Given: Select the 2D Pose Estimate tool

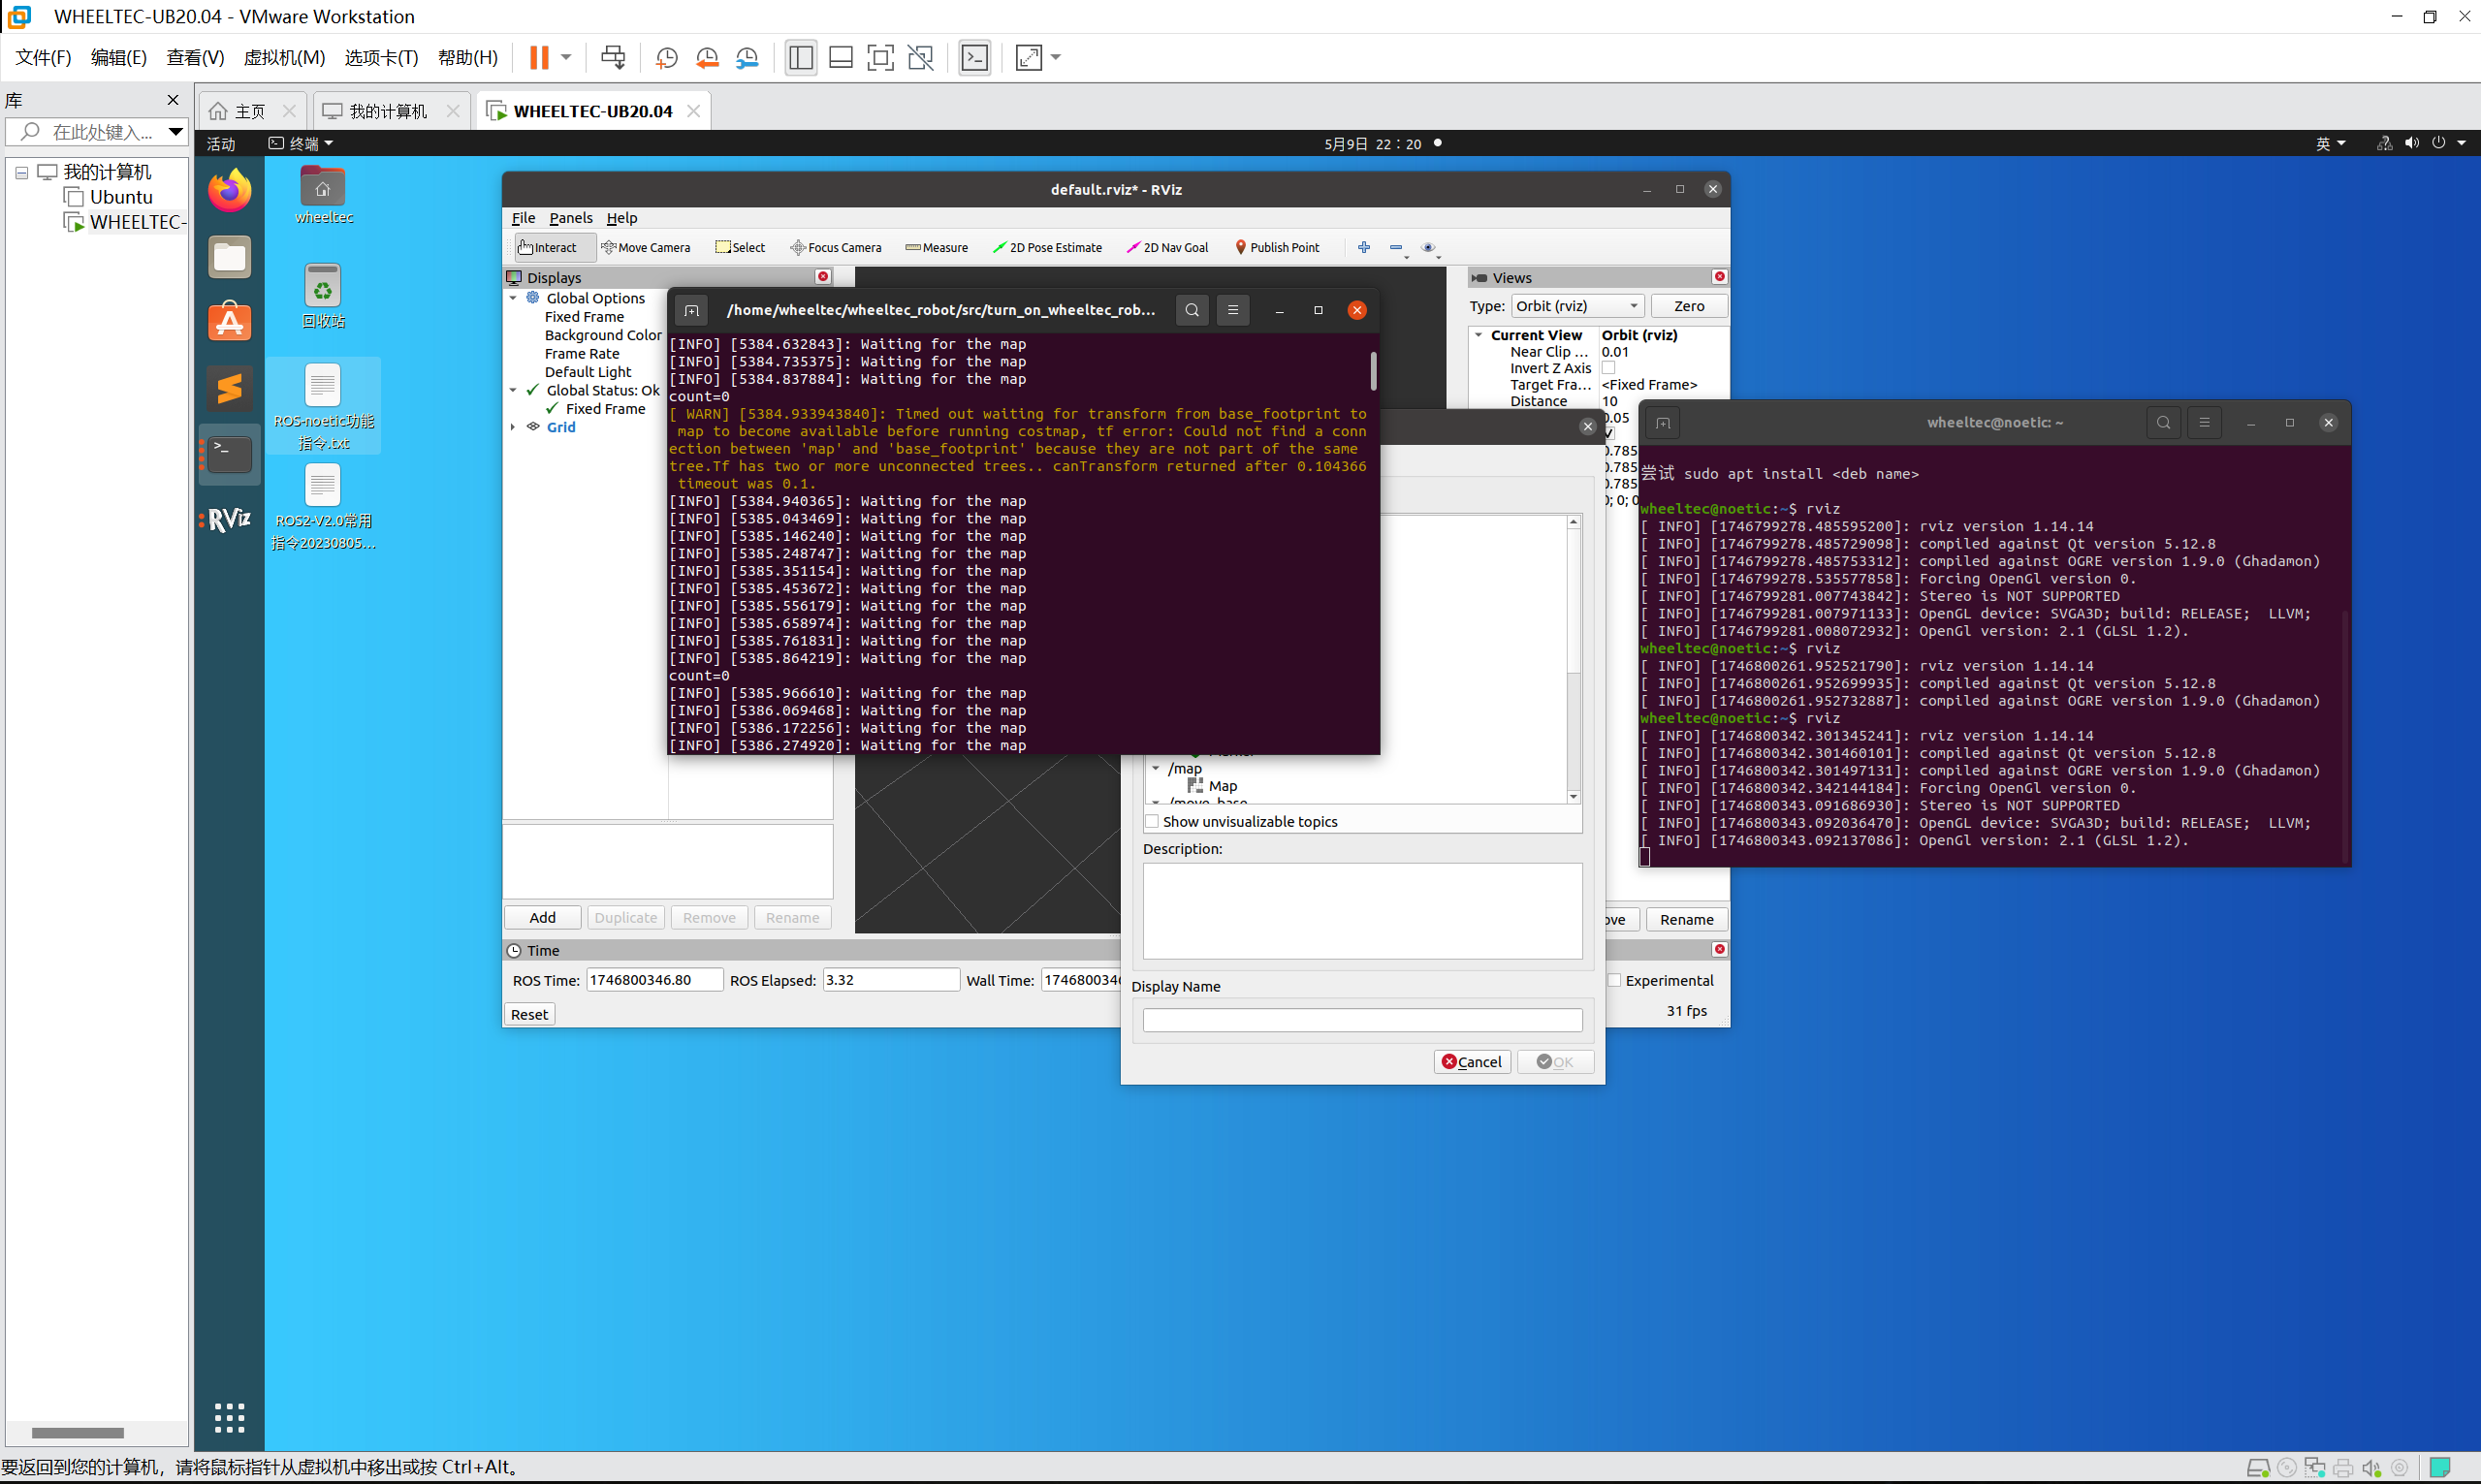Looking at the screenshot, I should (x=1047, y=247).
